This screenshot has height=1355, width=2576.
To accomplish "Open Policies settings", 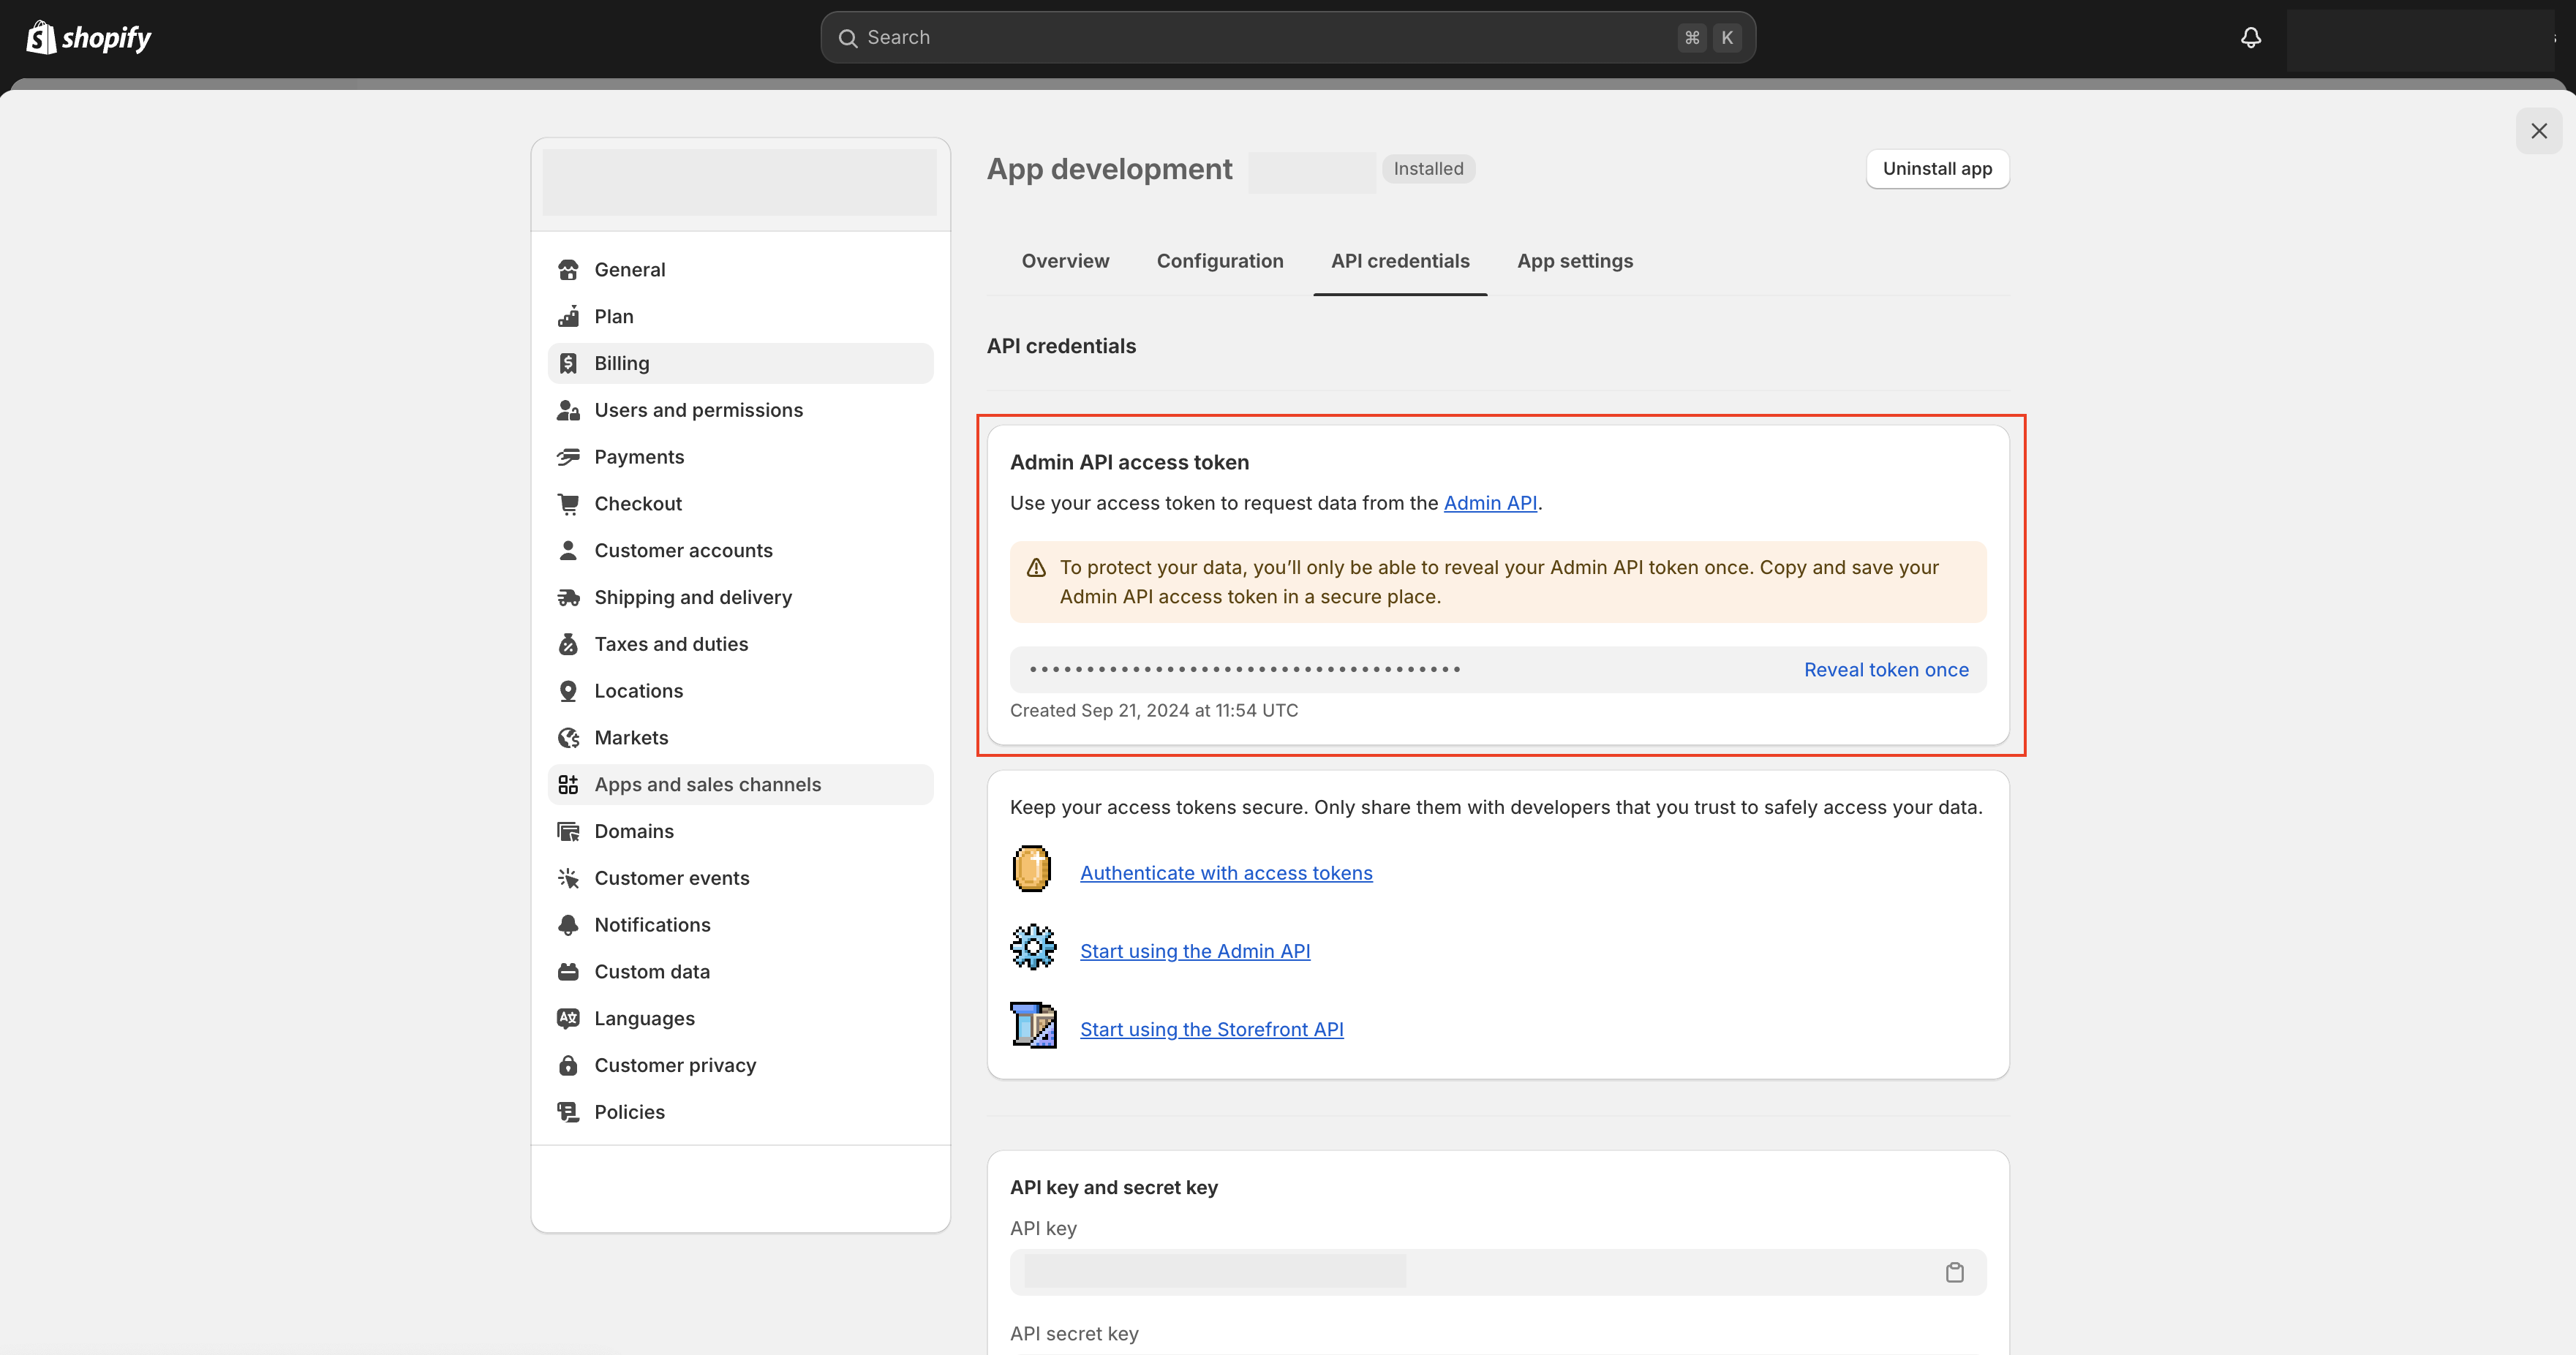I will click(740, 1112).
